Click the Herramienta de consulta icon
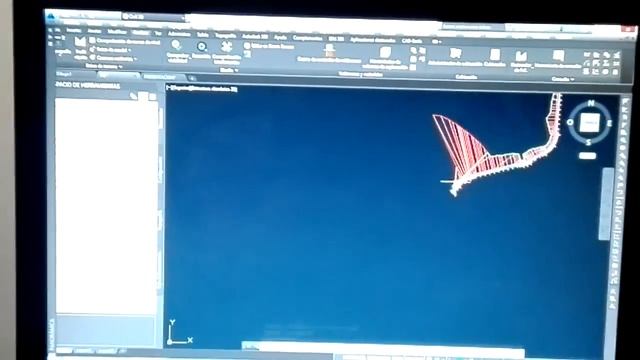This screenshot has width=640, height=360. point(558,56)
